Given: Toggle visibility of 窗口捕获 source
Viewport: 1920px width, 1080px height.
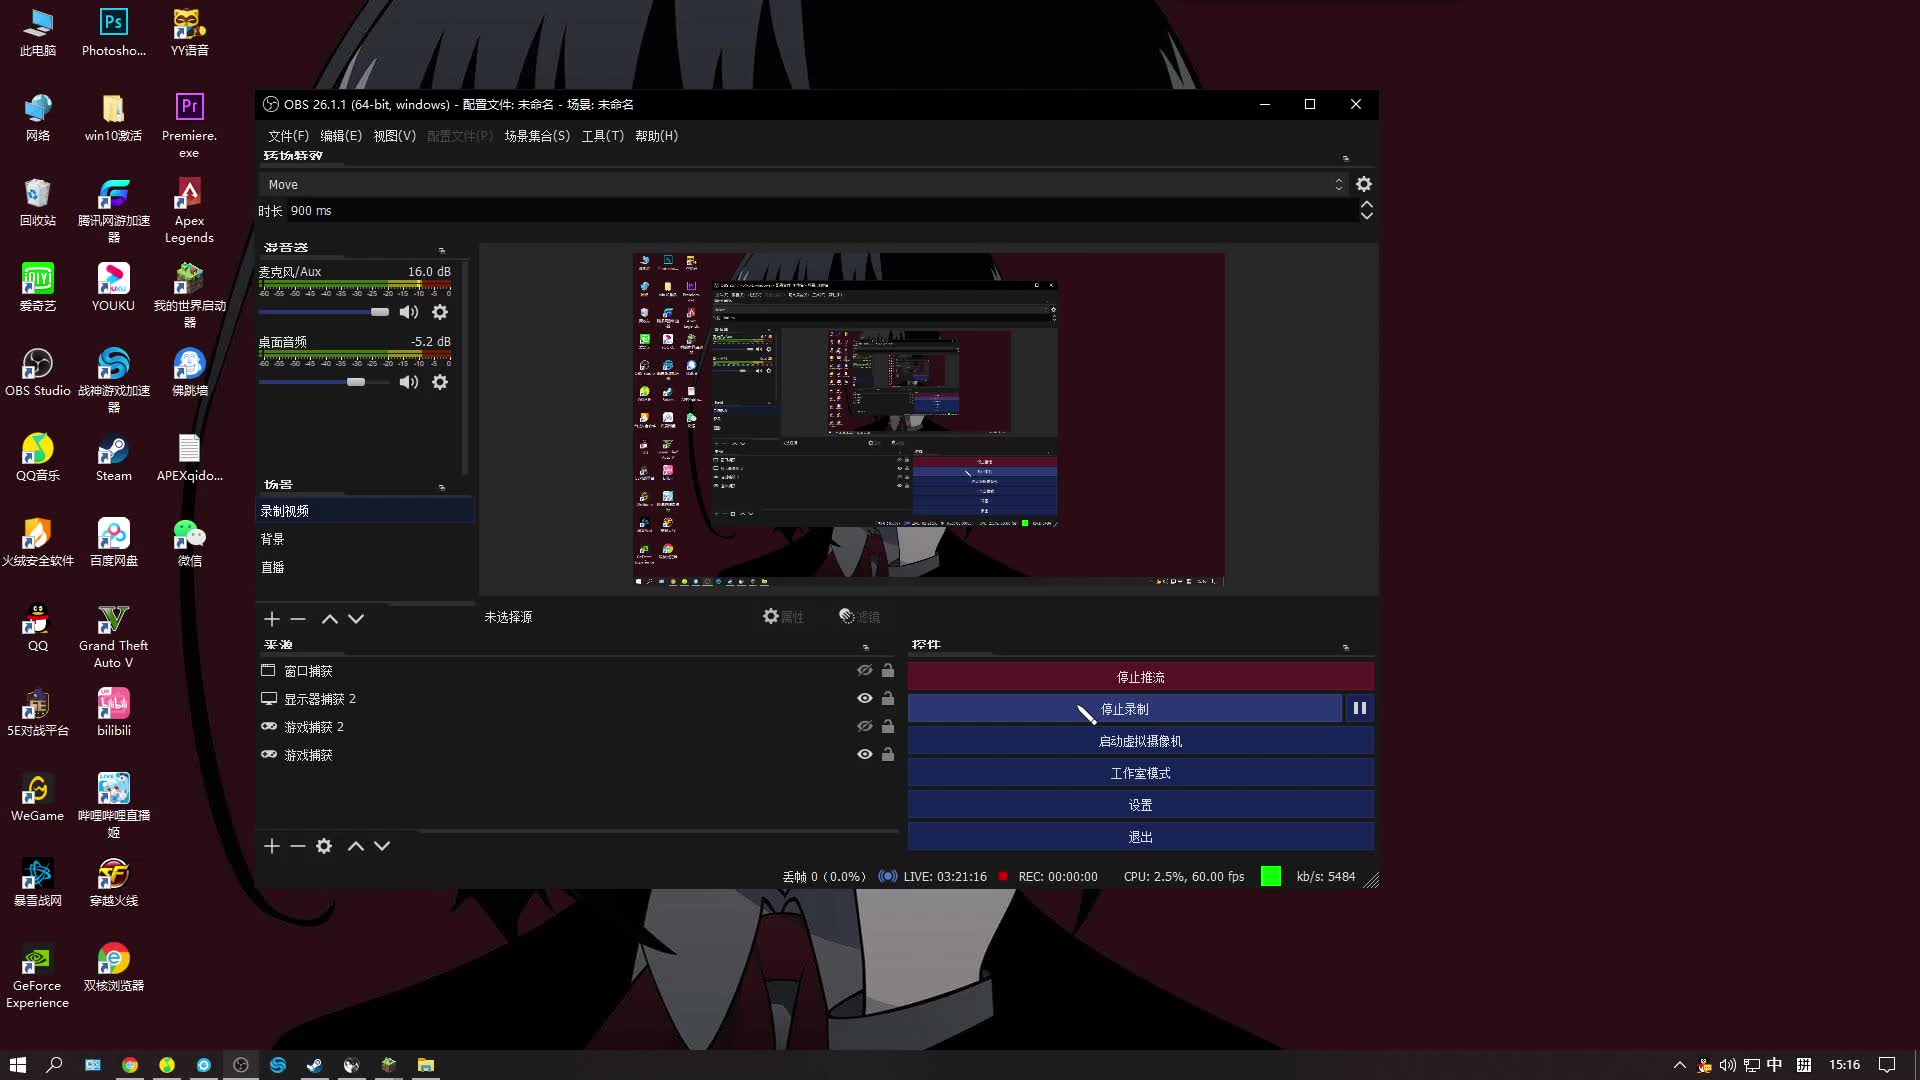Looking at the screenshot, I should pyautogui.click(x=864, y=670).
